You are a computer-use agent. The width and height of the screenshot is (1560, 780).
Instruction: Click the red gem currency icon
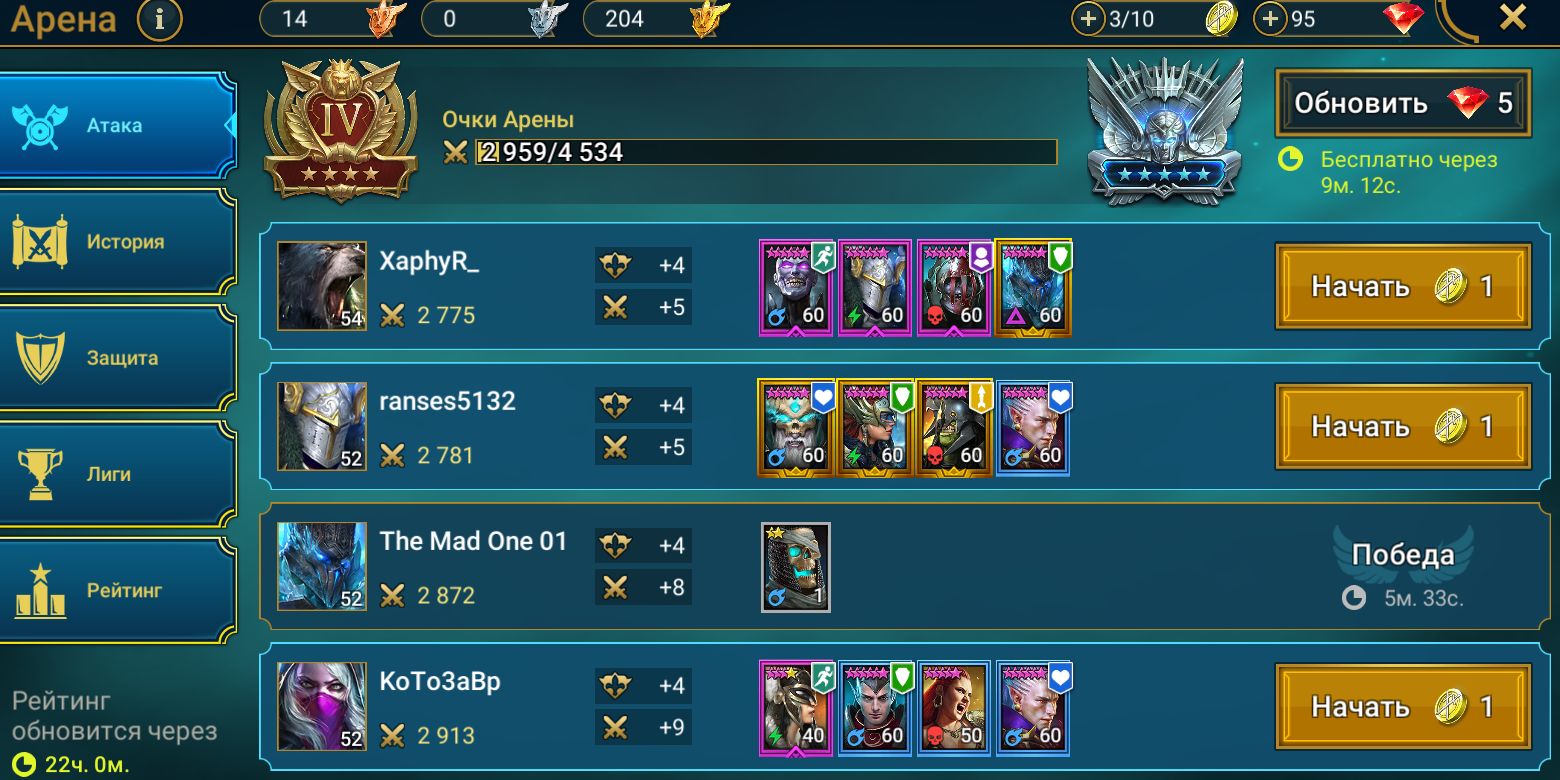point(1403,18)
